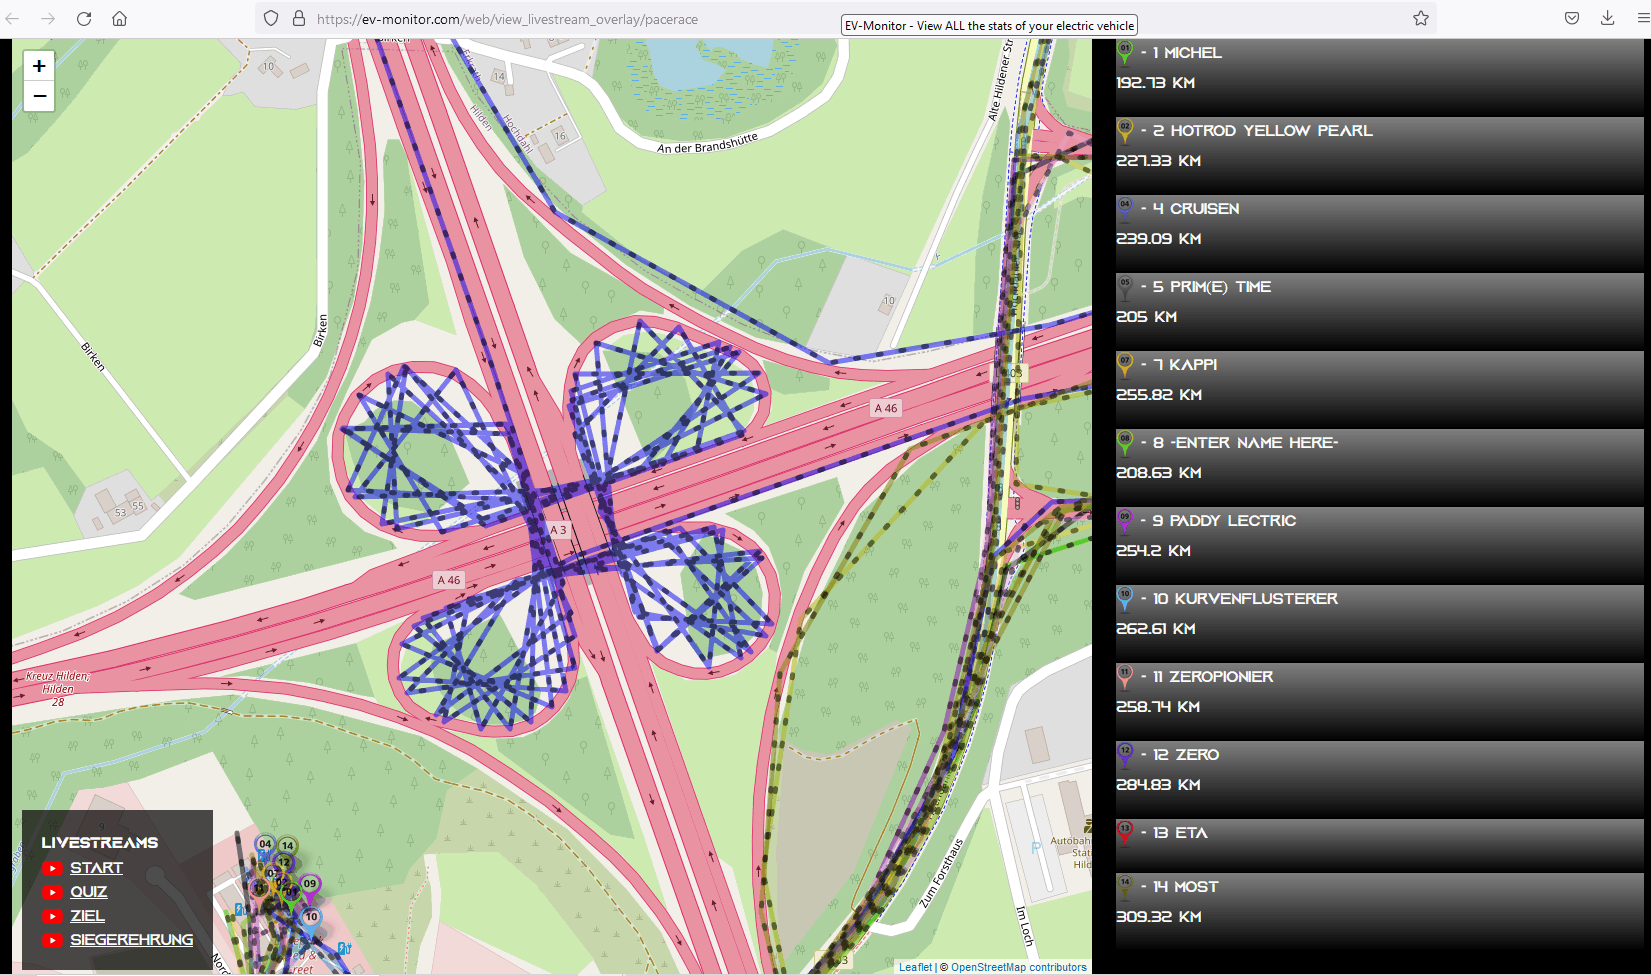This screenshot has height=976, width=1651.
Task: Click the Pocket save icon
Action: click(x=1572, y=18)
